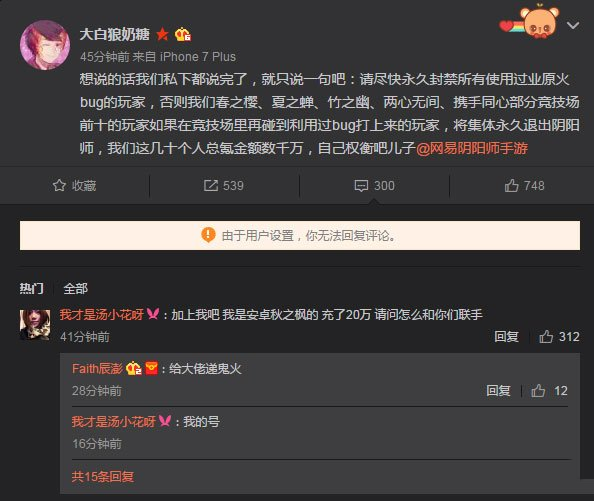Screen dimensions: 594x501
Task: Click the repost icon showing 539
Action: click(x=211, y=186)
